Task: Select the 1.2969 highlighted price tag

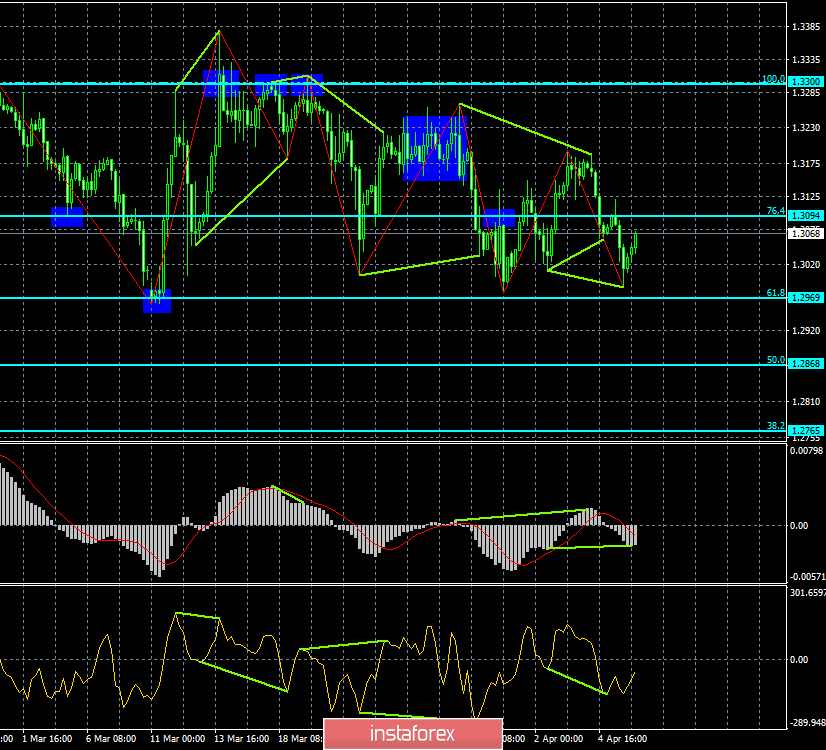Action: [806, 298]
